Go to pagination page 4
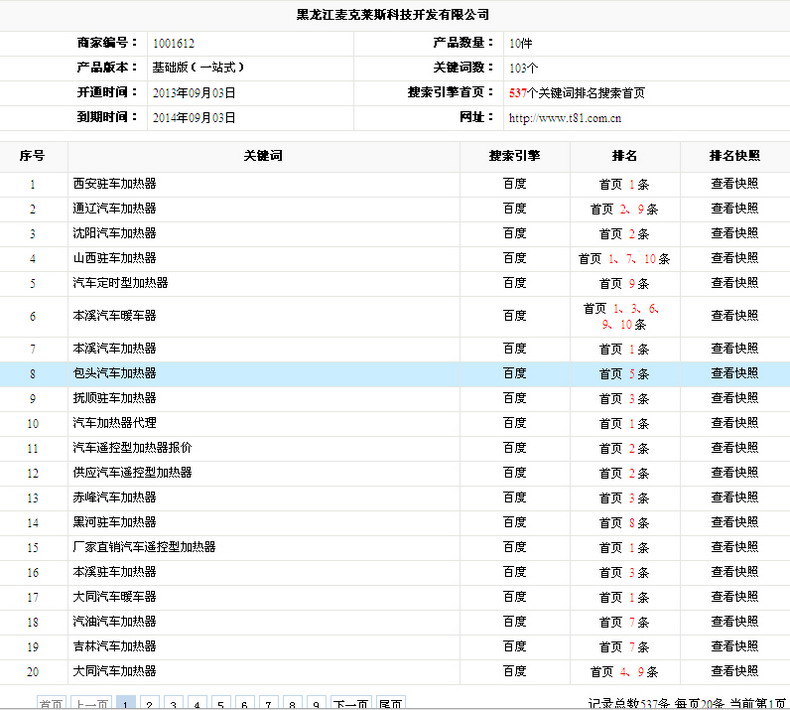Viewport: 790px width, 710px height. point(196,703)
